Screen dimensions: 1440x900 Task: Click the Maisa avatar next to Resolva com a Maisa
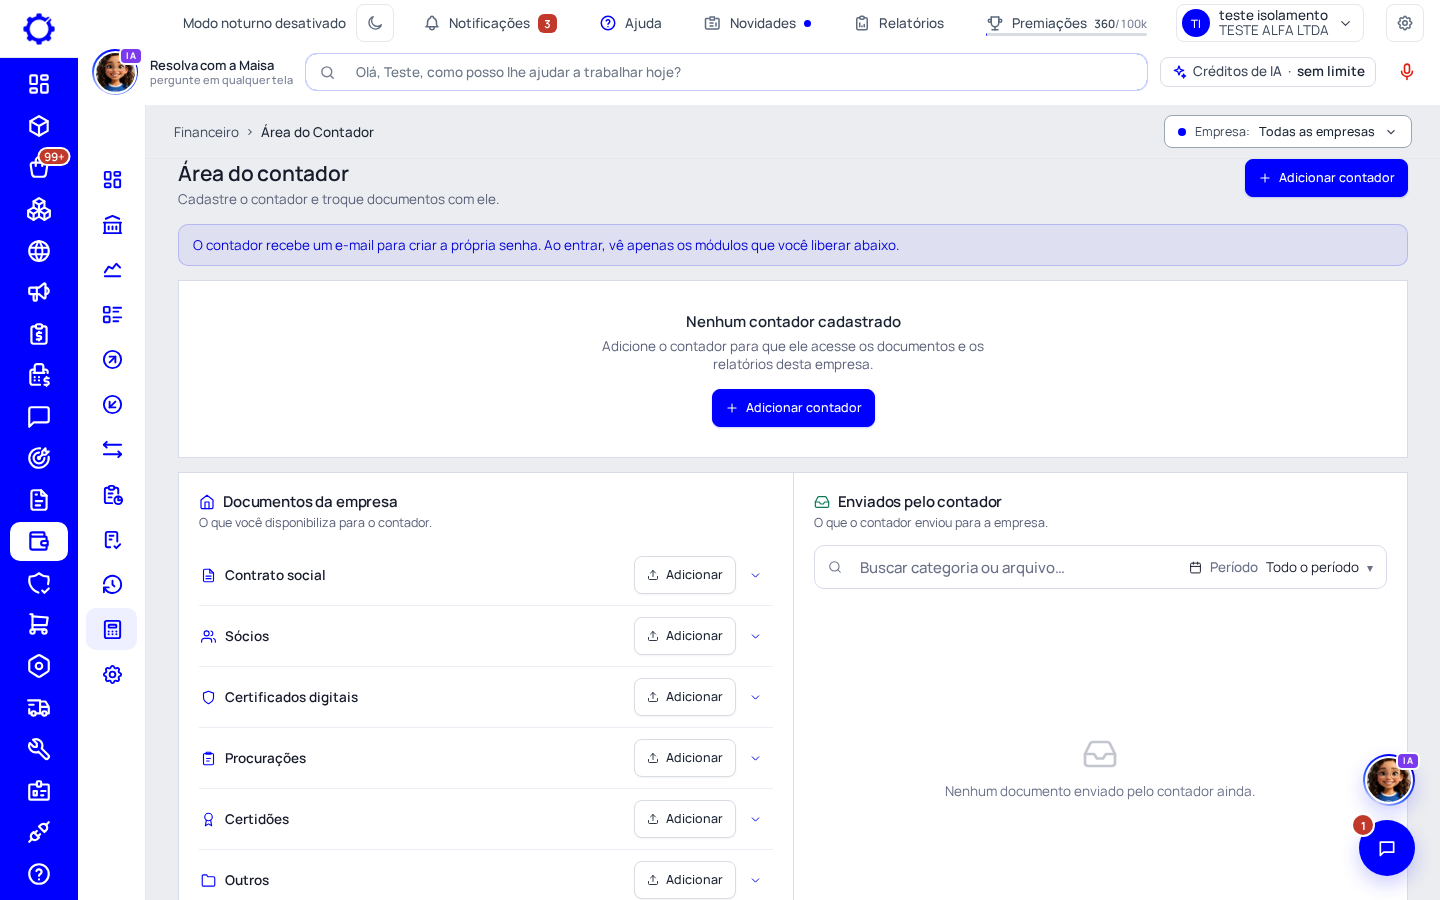click(x=115, y=72)
